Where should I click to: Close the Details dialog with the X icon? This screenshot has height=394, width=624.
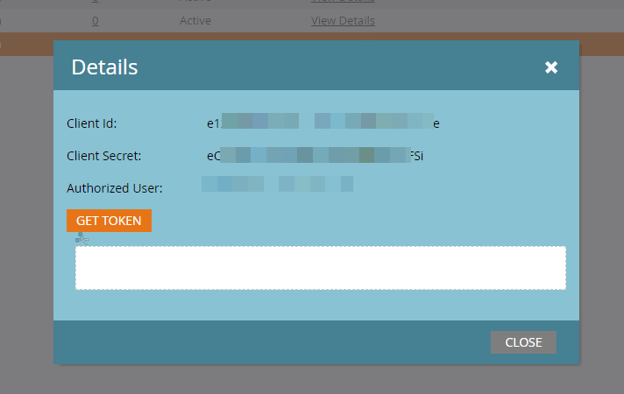click(x=551, y=67)
